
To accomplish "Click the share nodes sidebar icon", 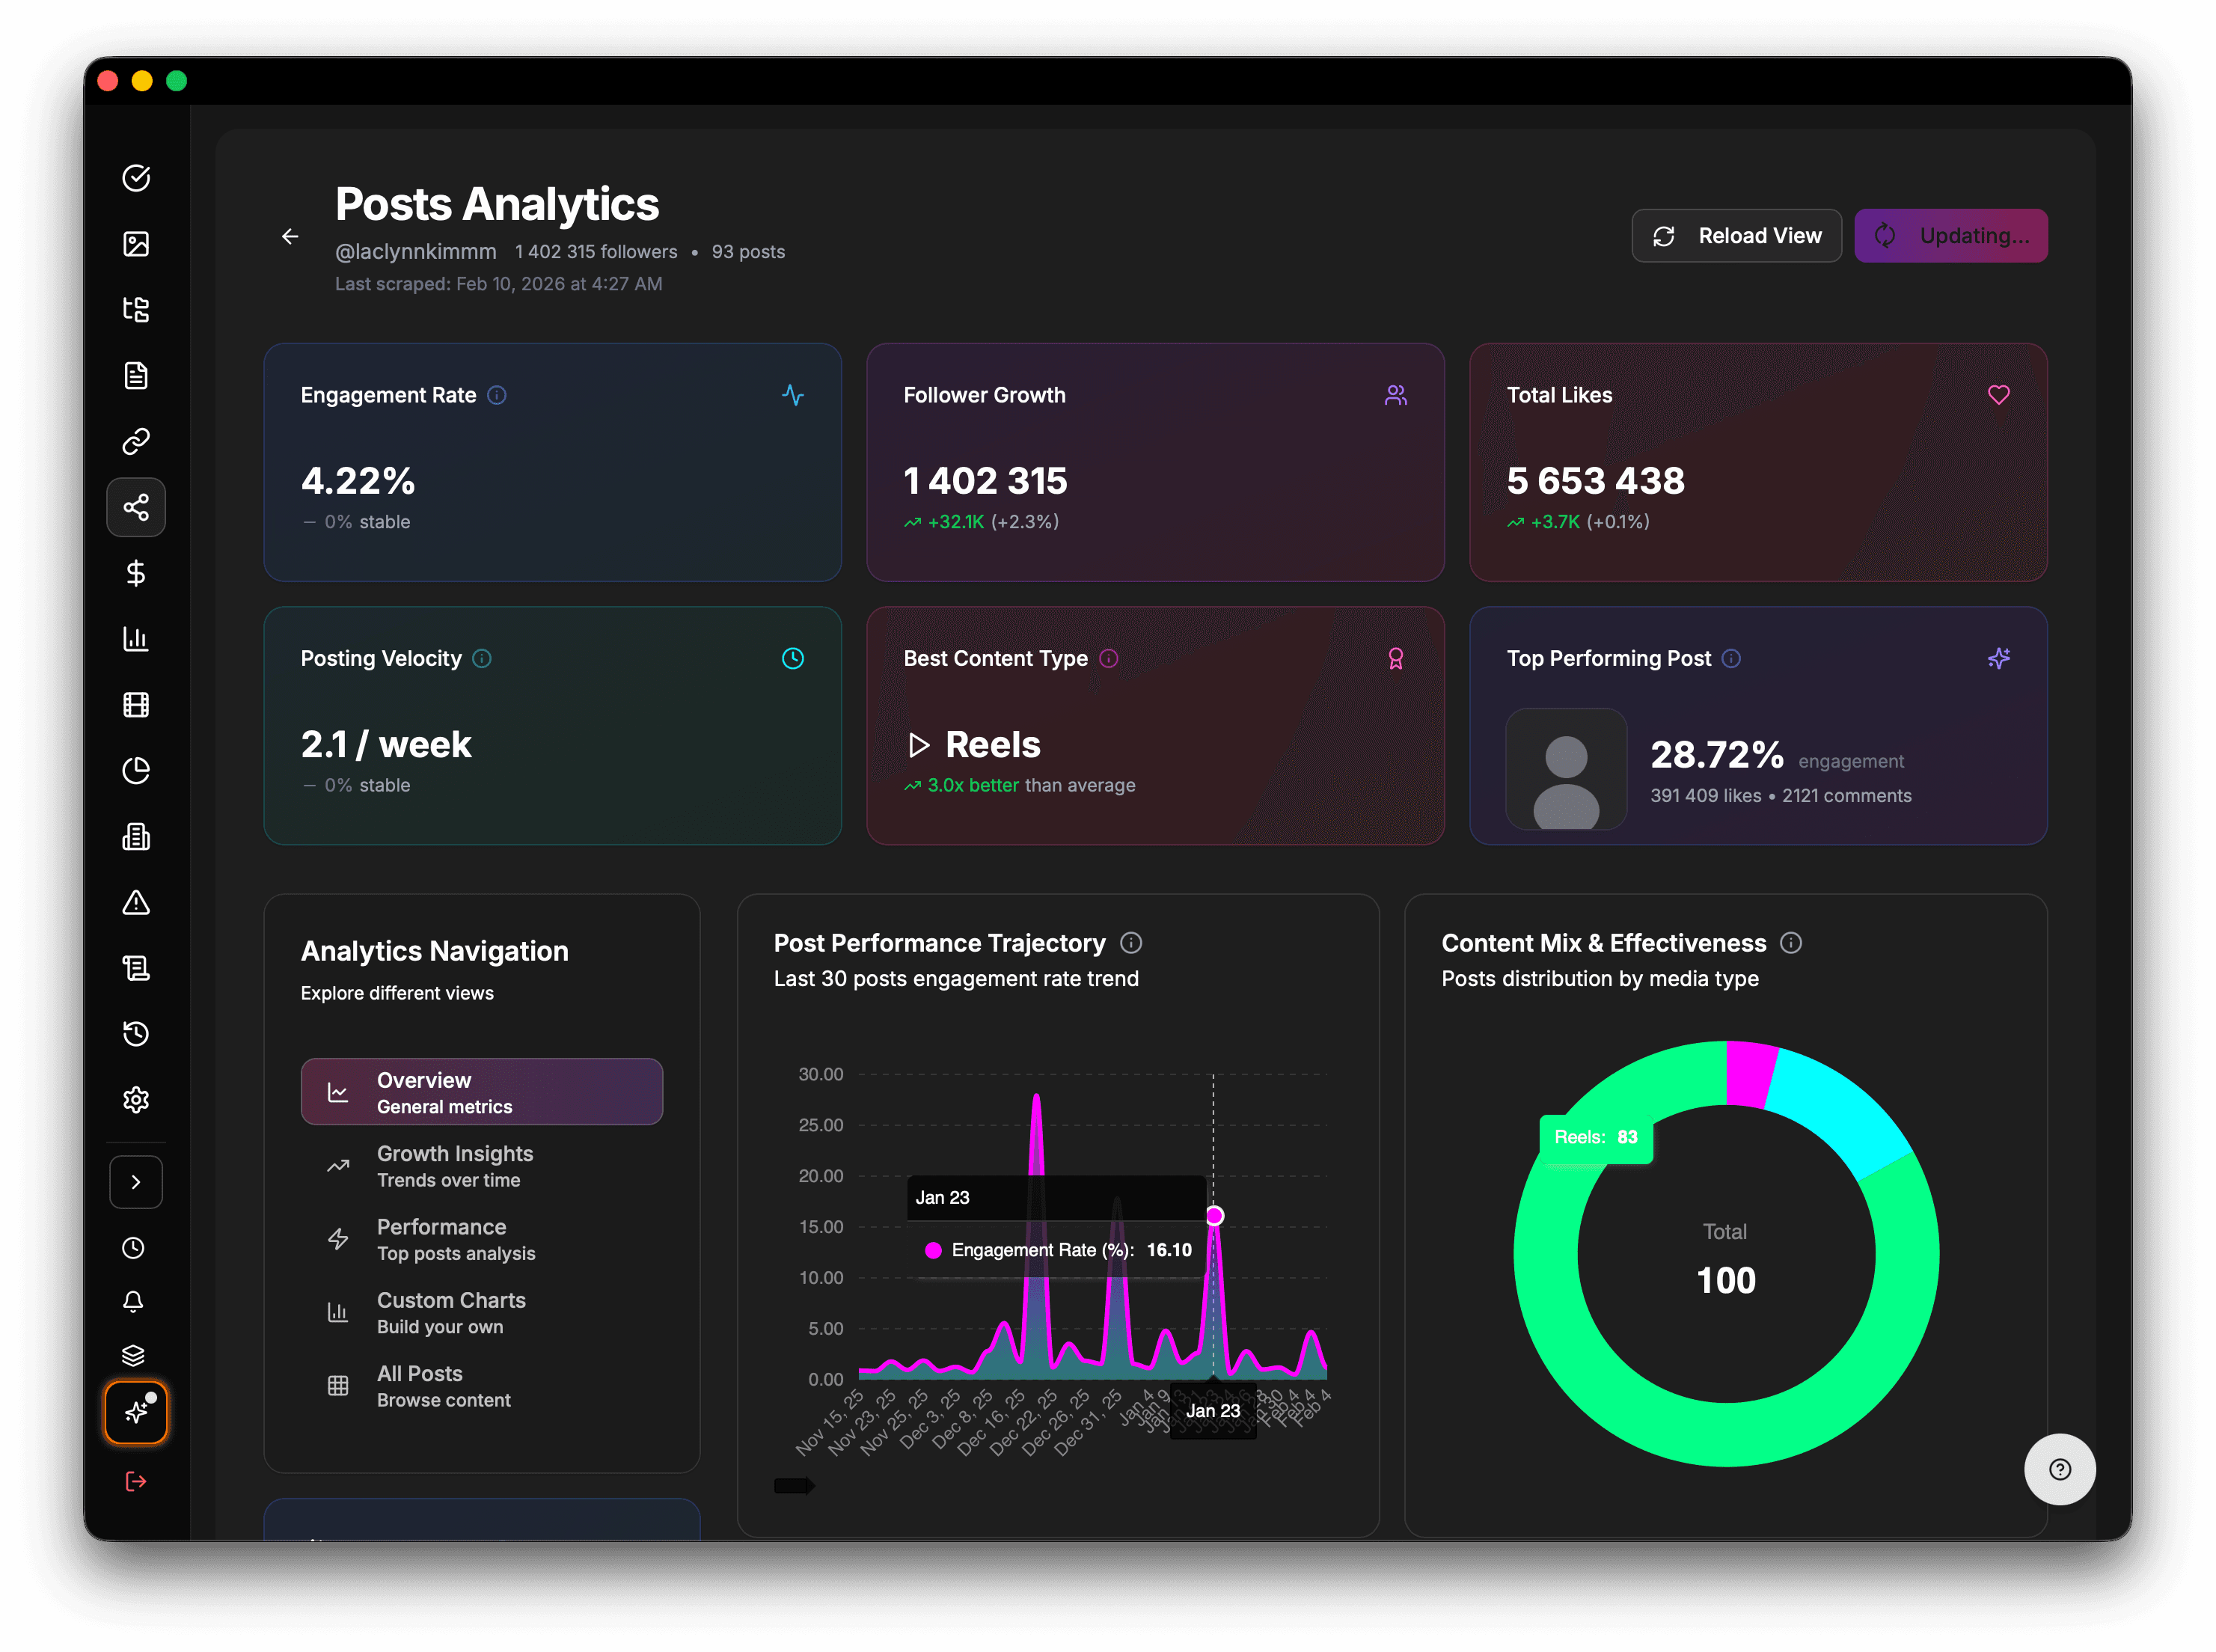I will pyautogui.click(x=136, y=507).
